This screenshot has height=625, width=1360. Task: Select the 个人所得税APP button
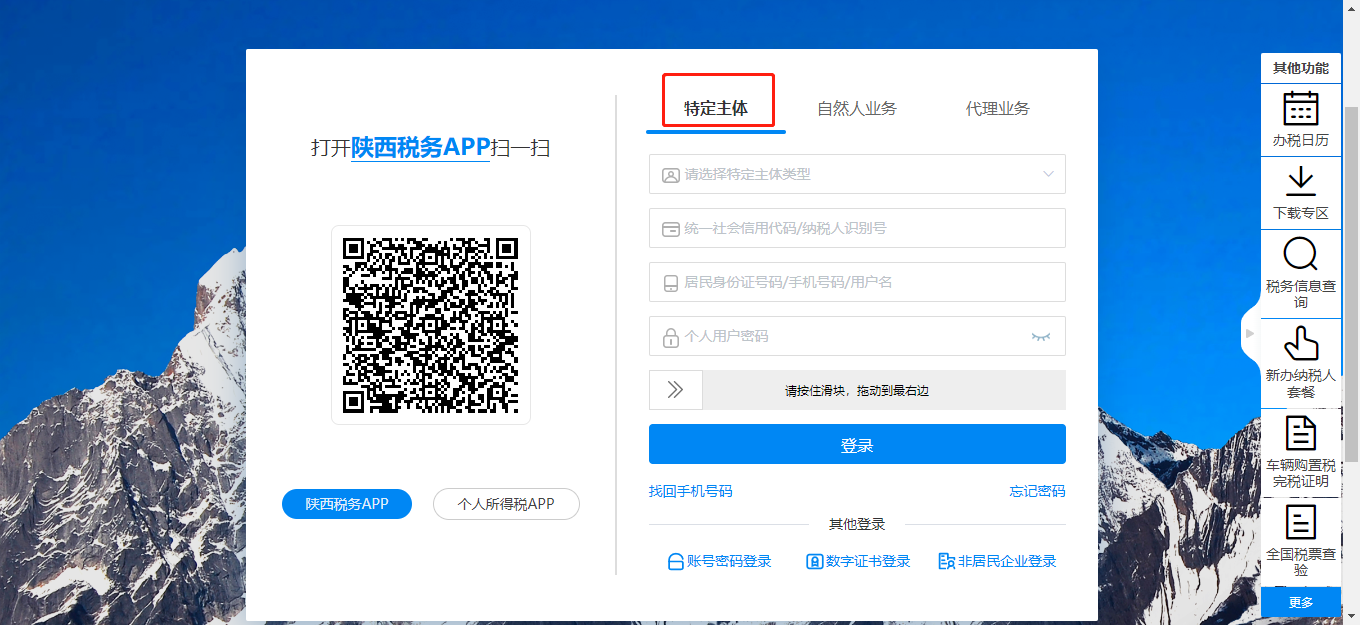(x=506, y=504)
